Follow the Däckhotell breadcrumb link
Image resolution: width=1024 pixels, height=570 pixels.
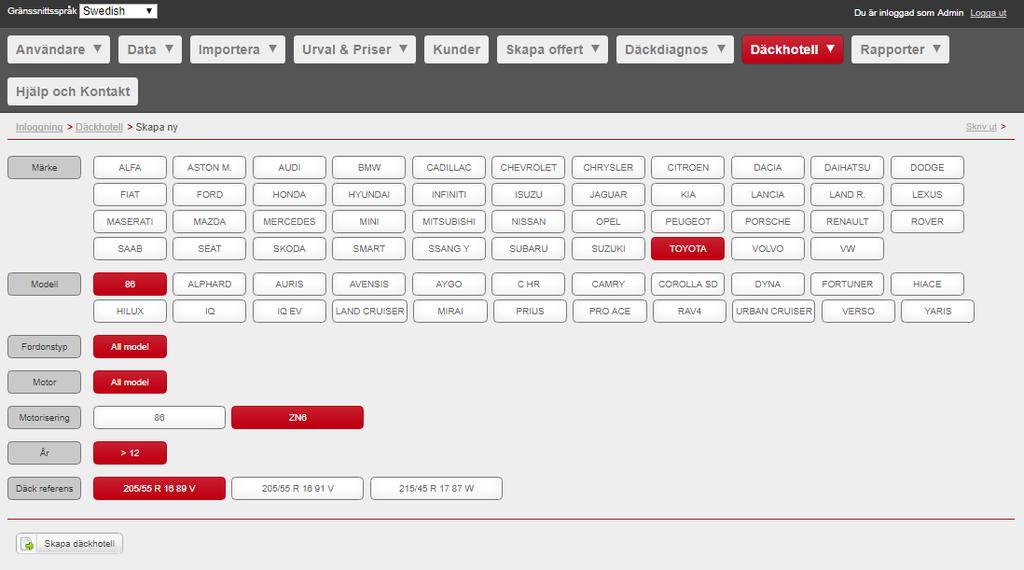(x=99, y=127)
